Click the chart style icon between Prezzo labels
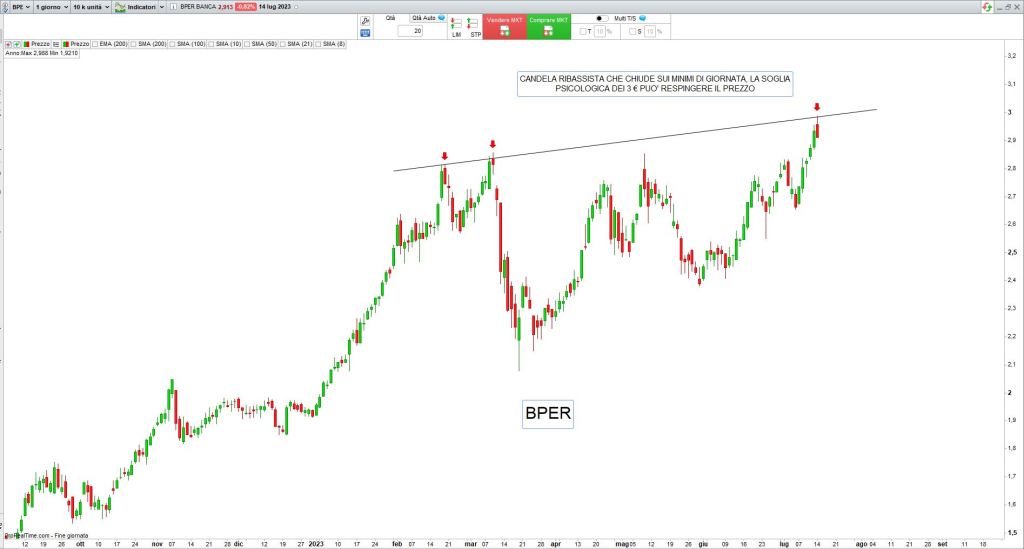Viewport: 1024px width, 549px height. [56, 44]
